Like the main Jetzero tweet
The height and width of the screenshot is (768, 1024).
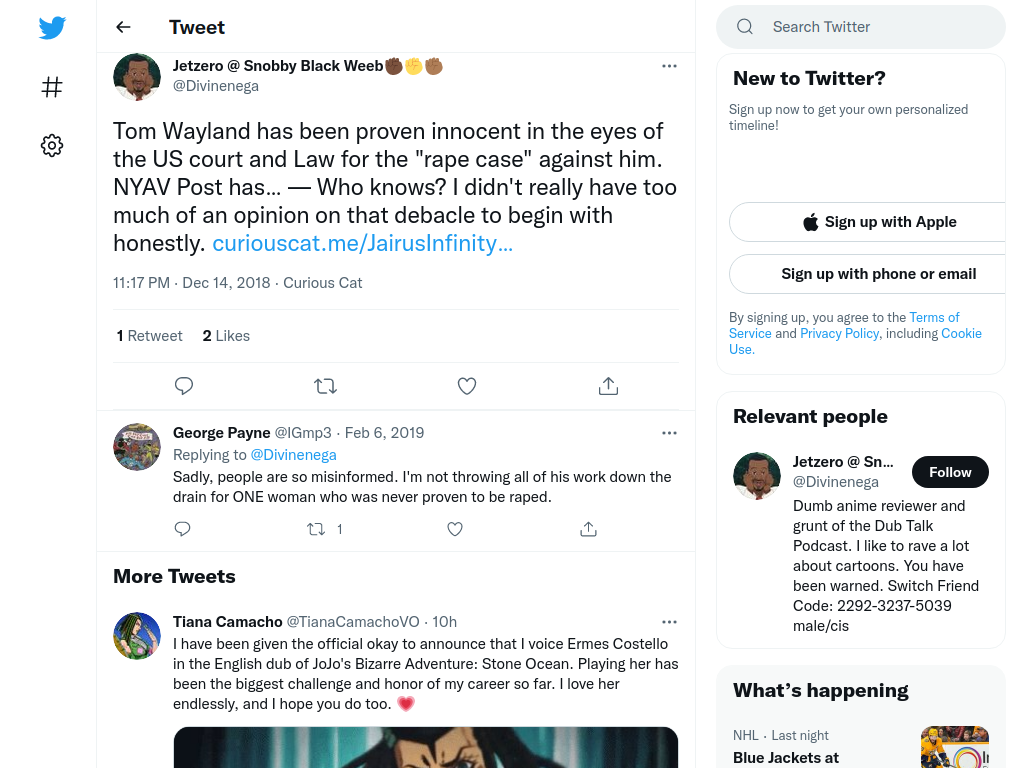pyautogui.click(x=467, y=386)
